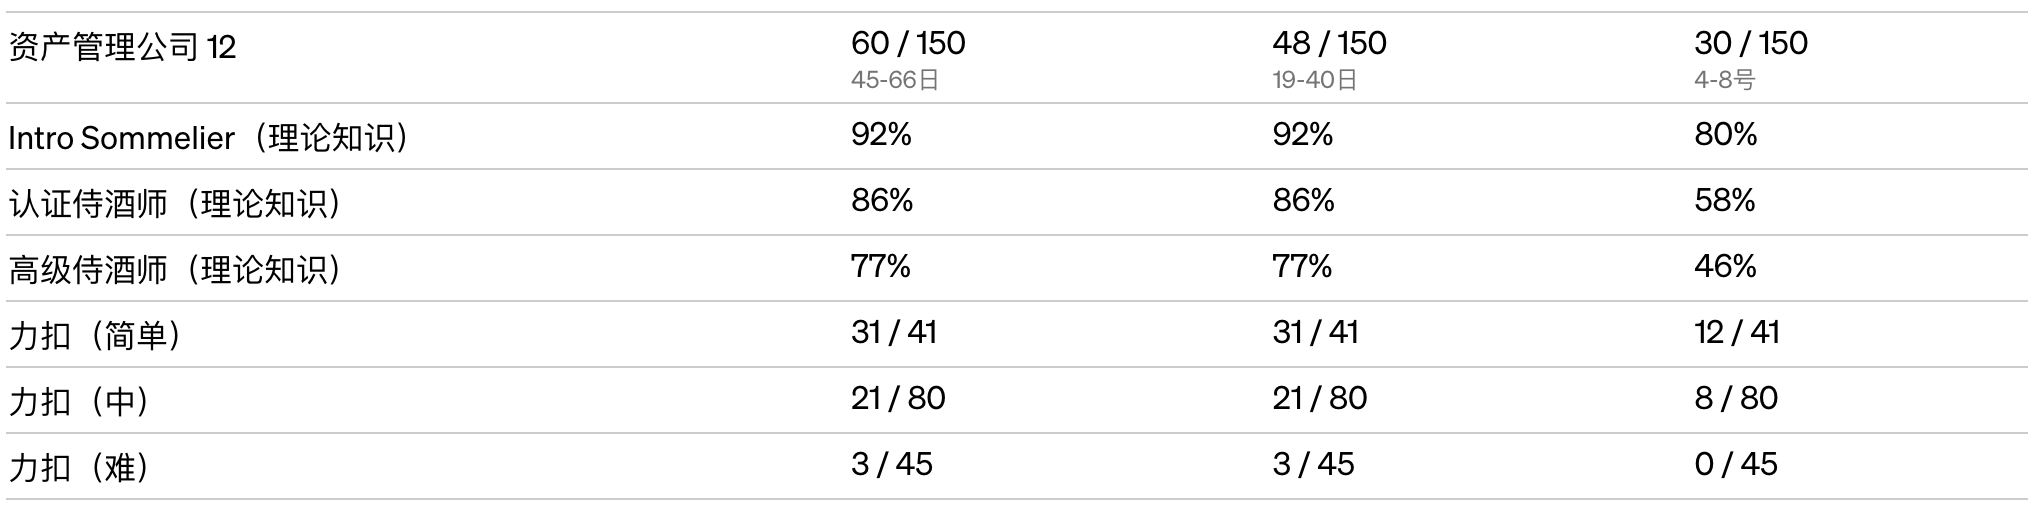Click the 力扣（中）row label
The width and height of the screenshot is (2028, 512).
point(81,402)
